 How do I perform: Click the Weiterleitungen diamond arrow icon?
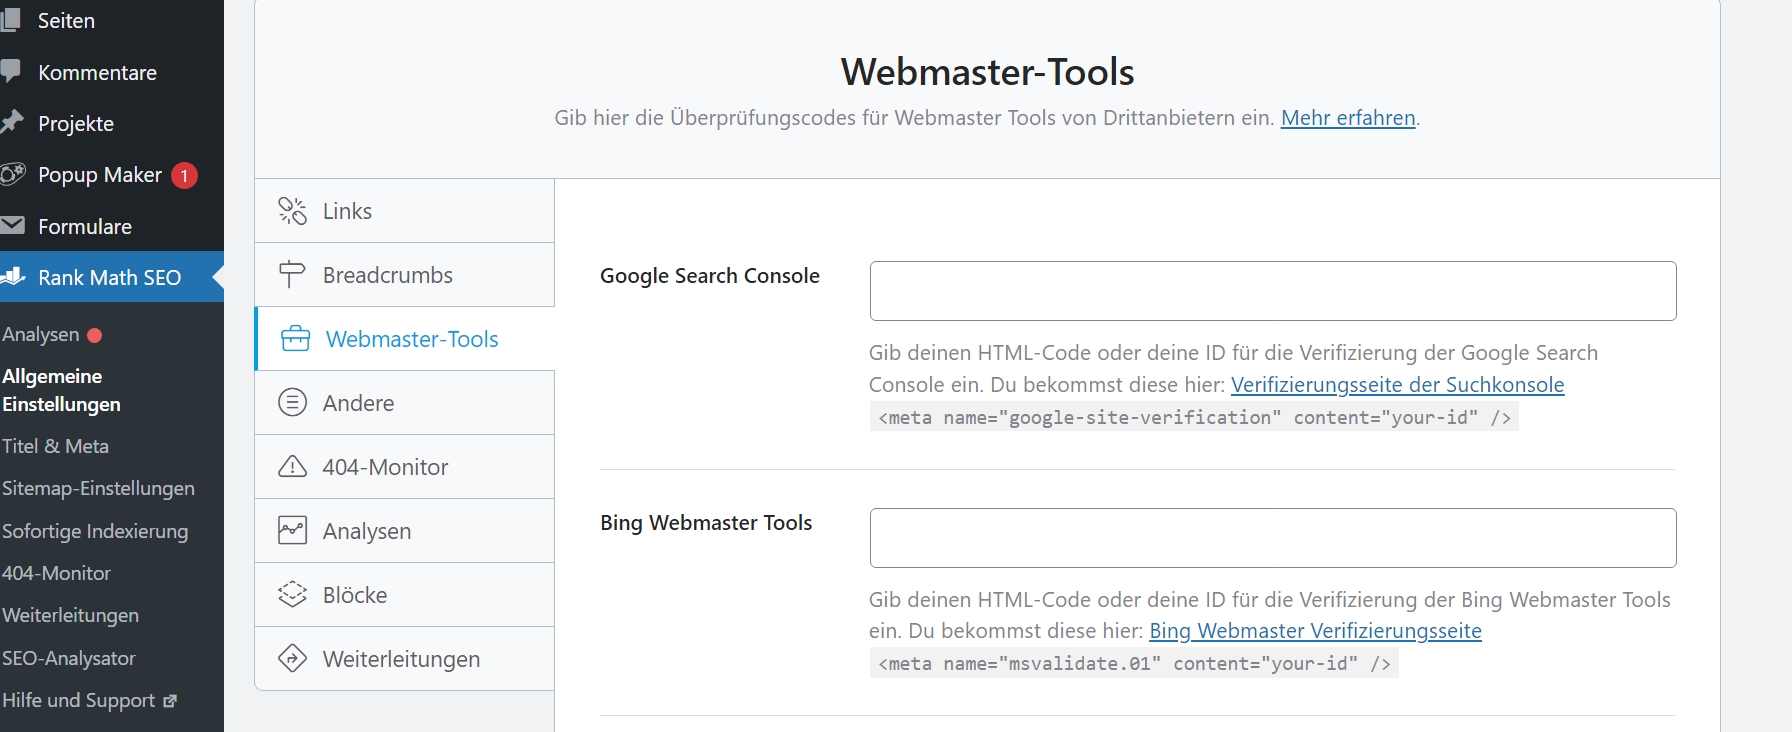pos(292,658)
